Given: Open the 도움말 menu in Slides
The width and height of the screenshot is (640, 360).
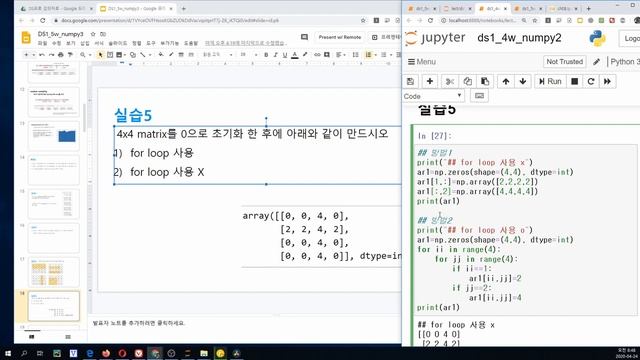Looking at the screenshot, I should 191,43.
